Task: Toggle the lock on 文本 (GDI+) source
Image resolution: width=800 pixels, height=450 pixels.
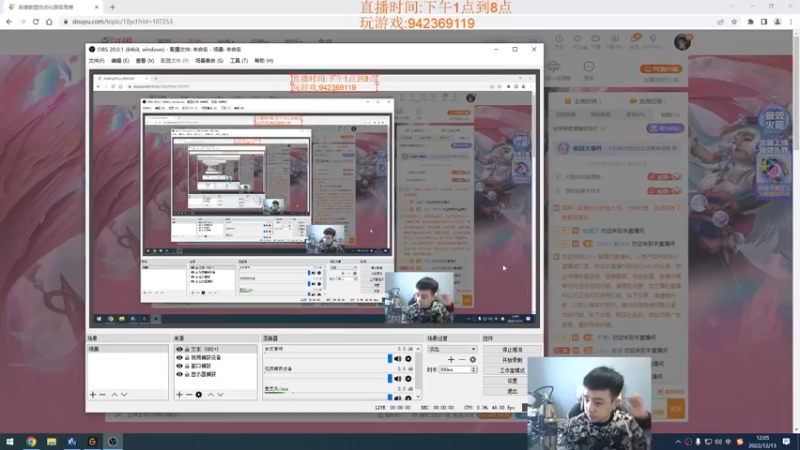Action: [x=187, y=349]
